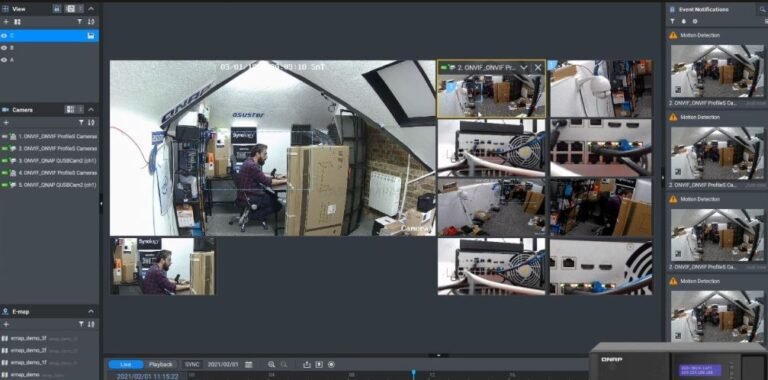Switch Camera panel display mode icon
768x380 pixels.
(x=70, y=109)
